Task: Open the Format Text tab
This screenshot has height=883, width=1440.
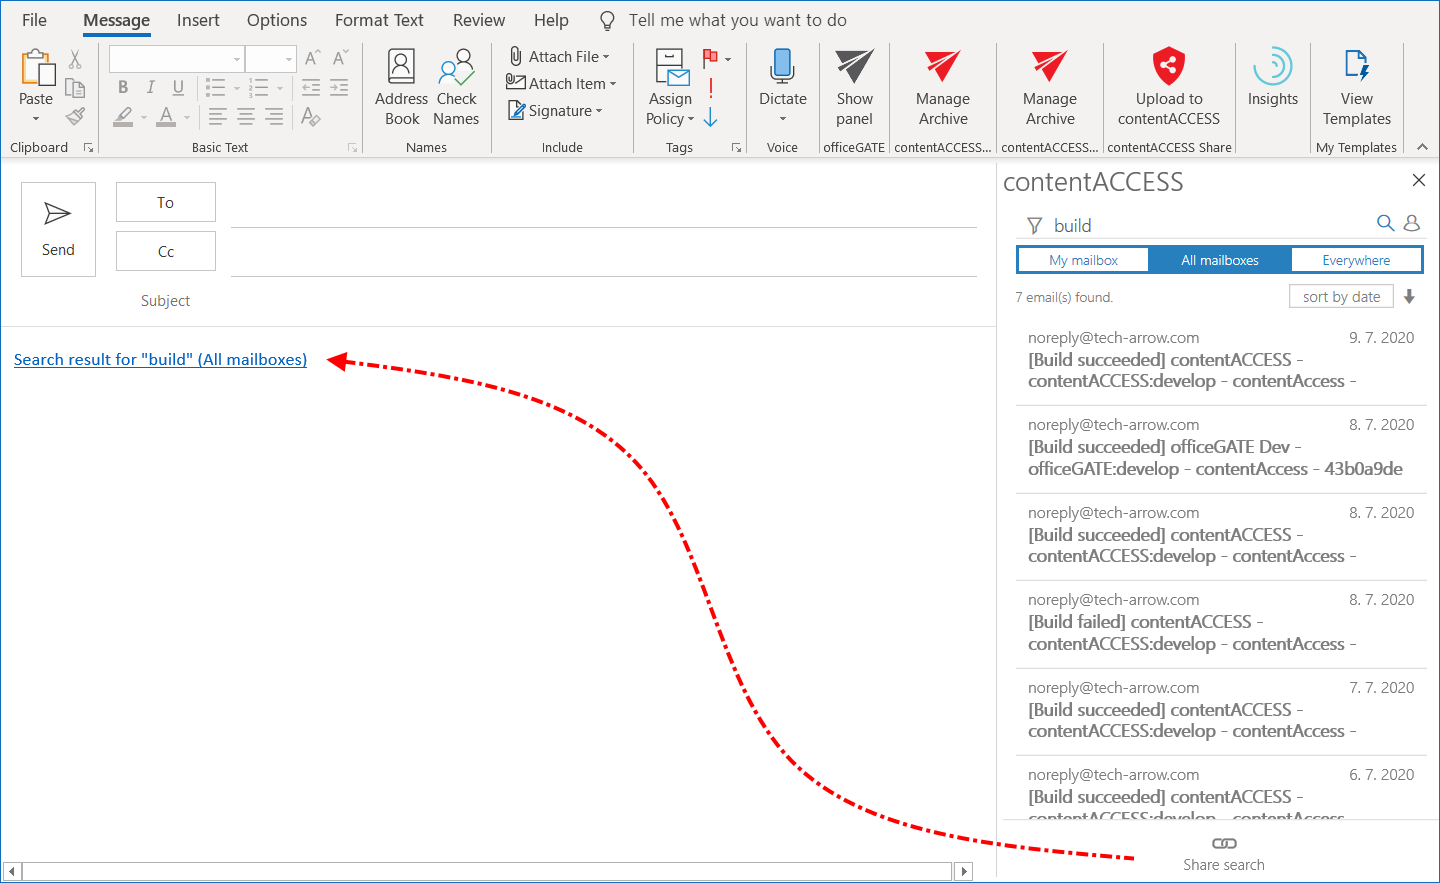Action: pos(379,20)
